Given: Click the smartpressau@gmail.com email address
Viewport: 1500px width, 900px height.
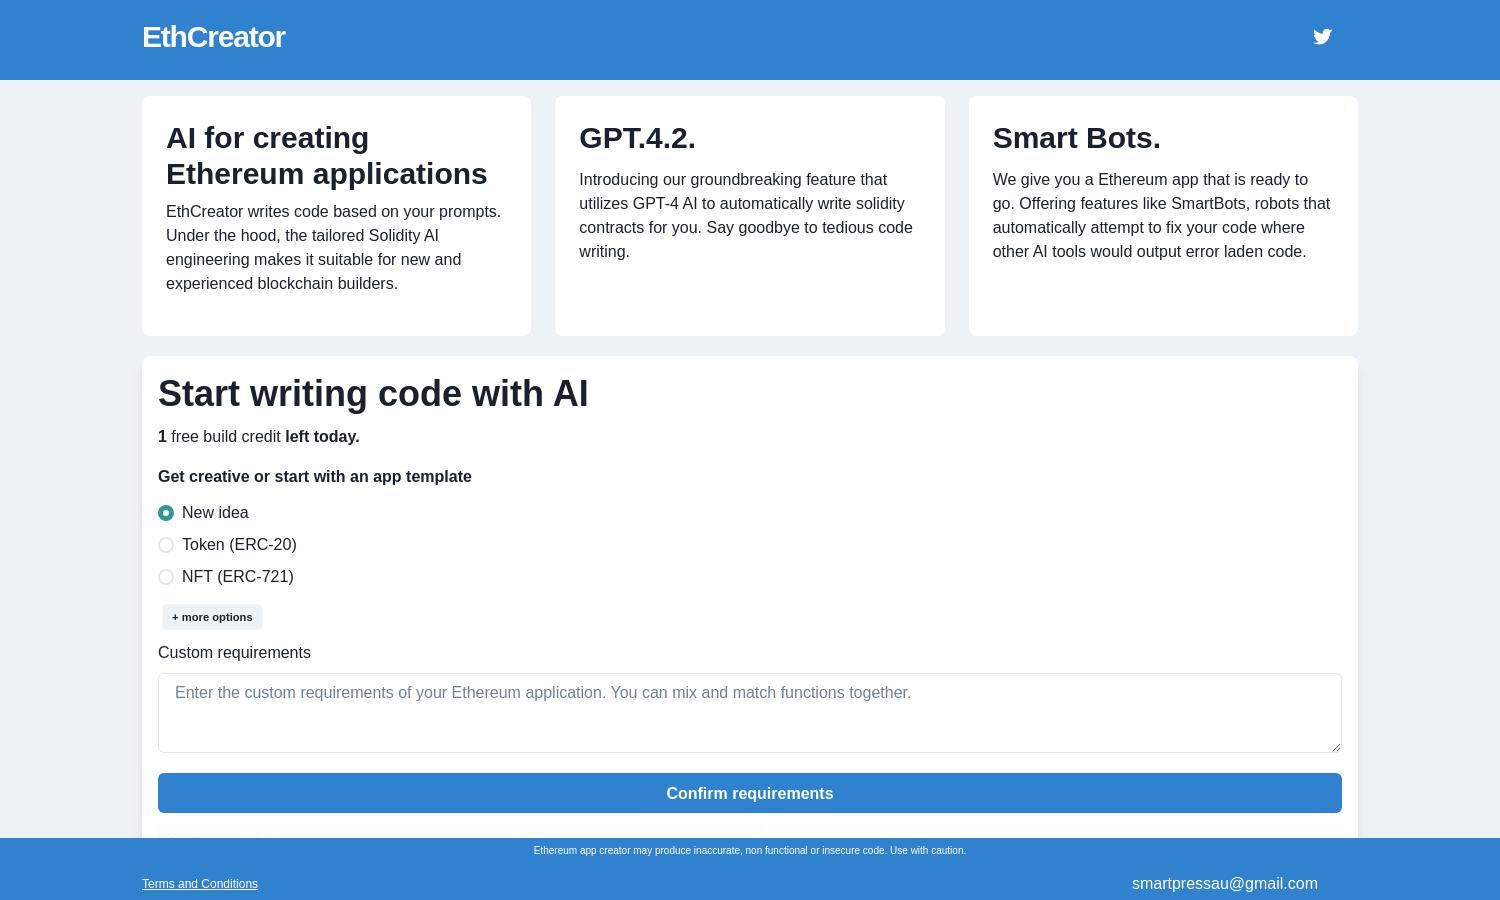Looking at the screenshot, I should click(x=1225, y=884).
